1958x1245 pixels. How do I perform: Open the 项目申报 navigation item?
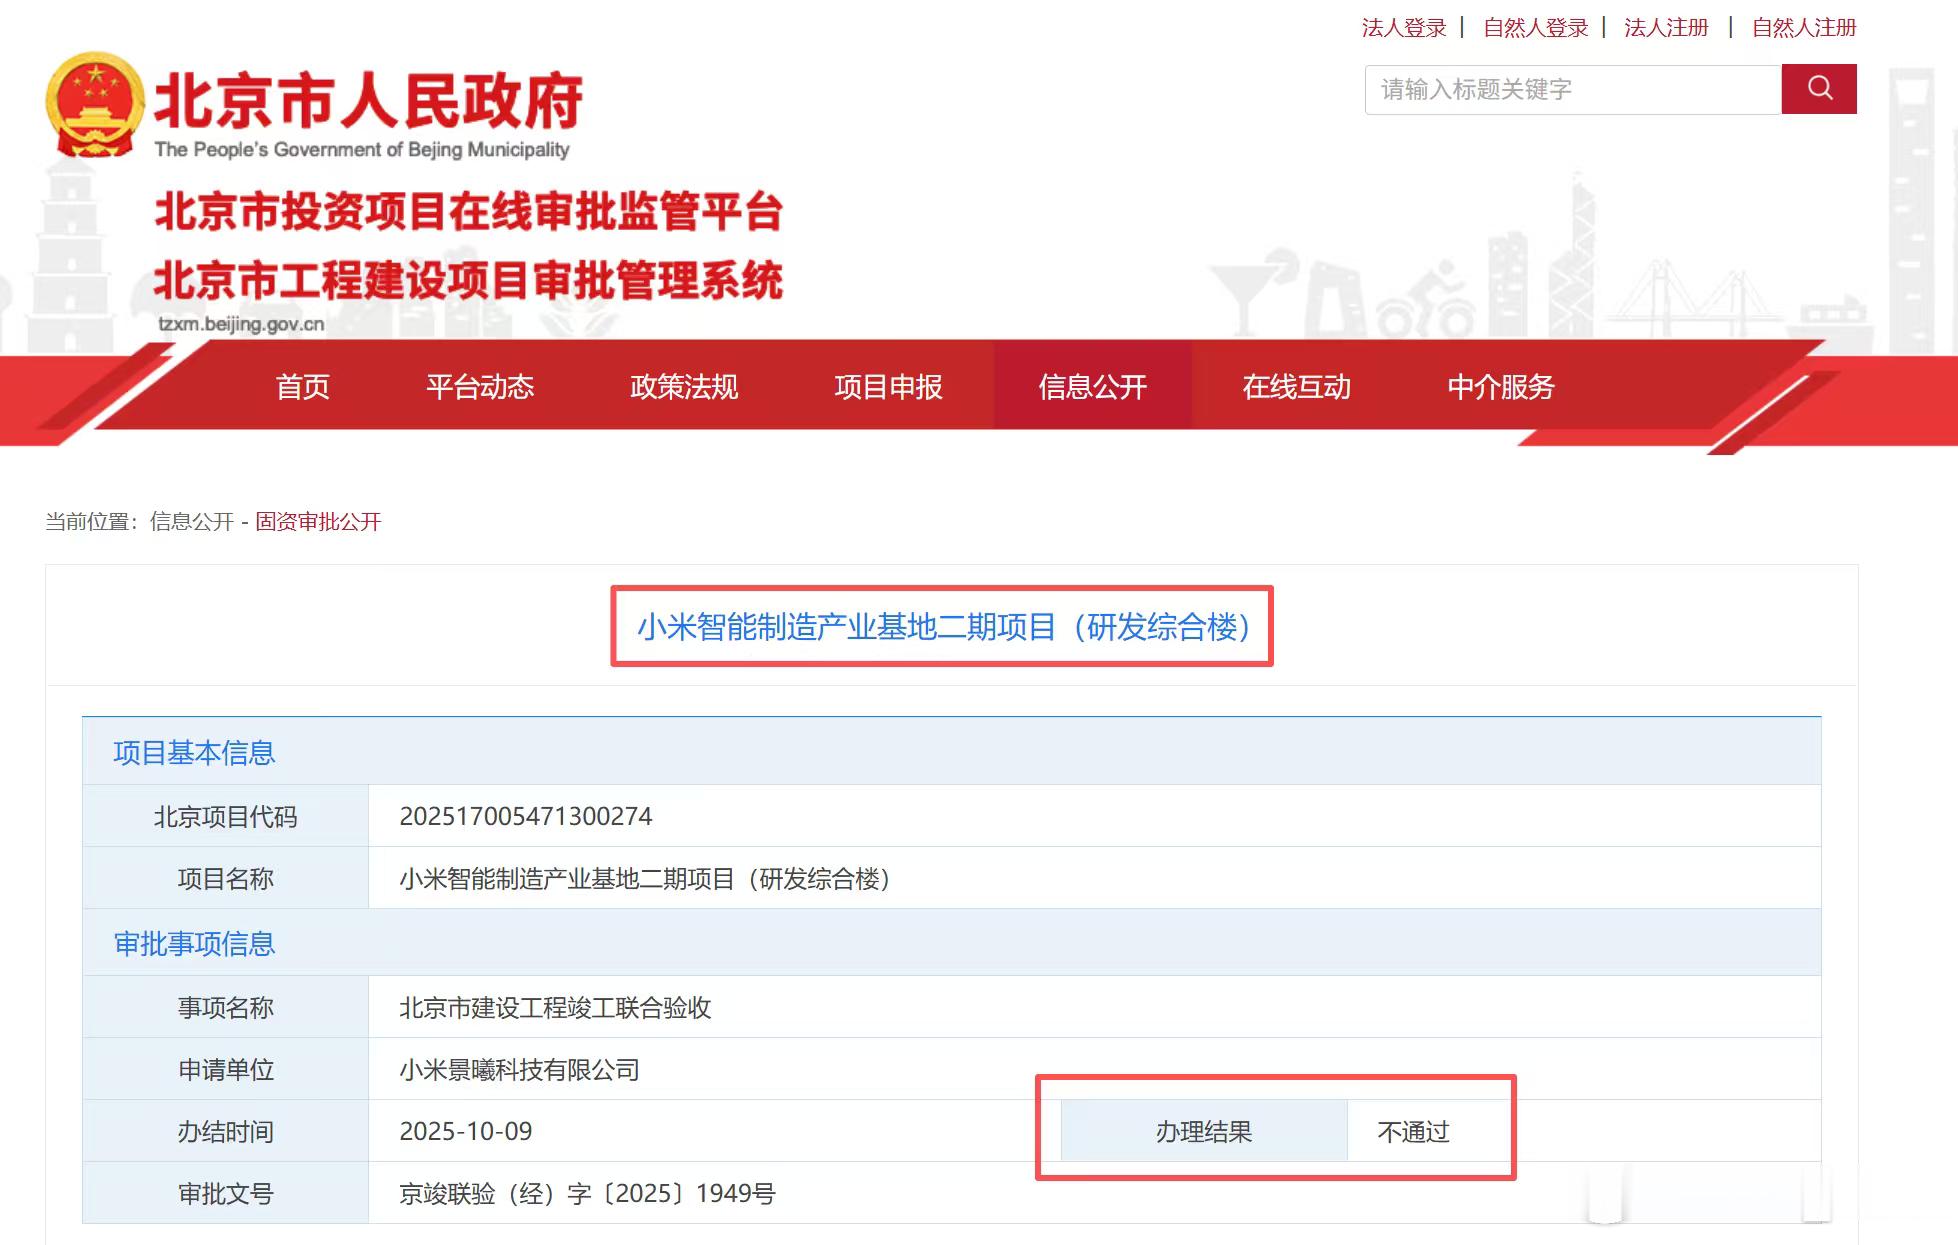click(x=888, y=387)
